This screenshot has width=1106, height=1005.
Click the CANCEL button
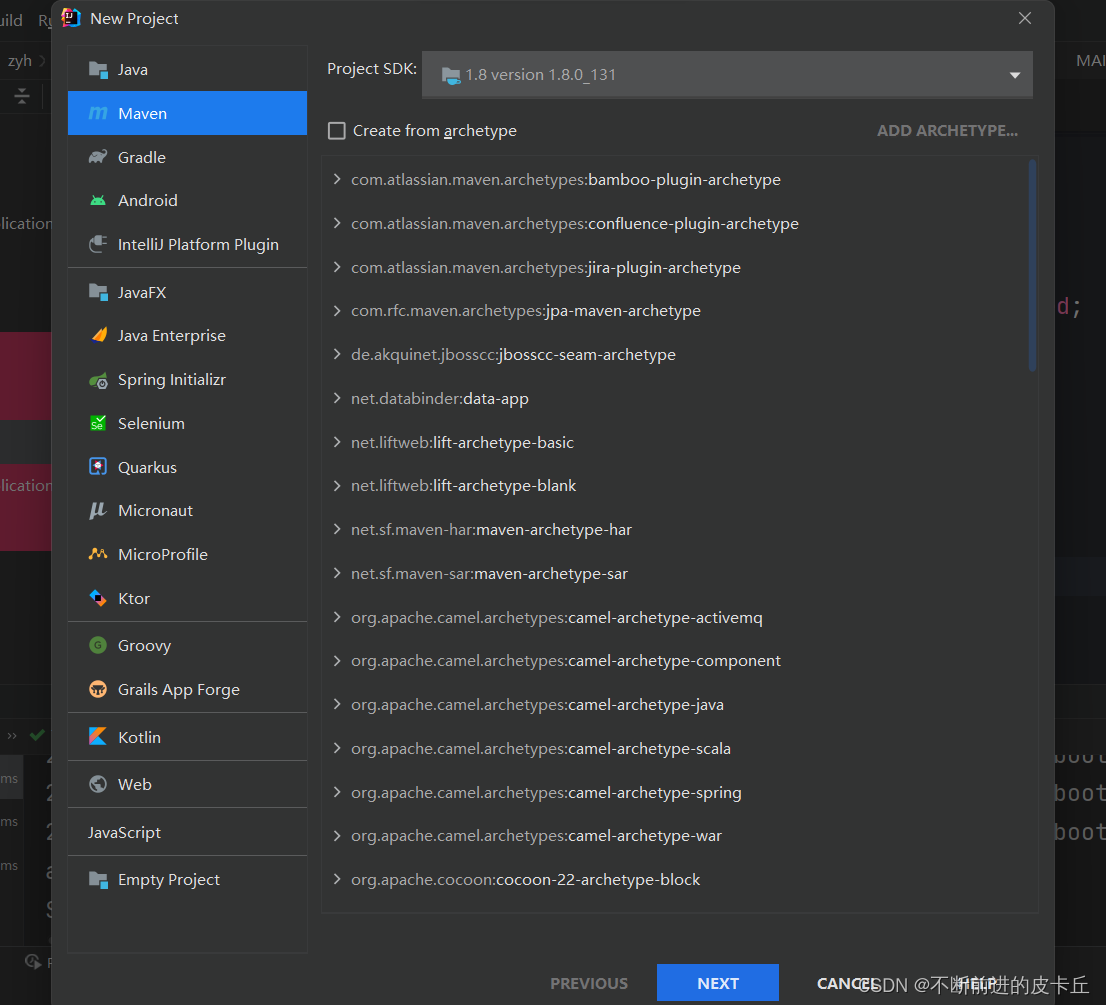847,983
